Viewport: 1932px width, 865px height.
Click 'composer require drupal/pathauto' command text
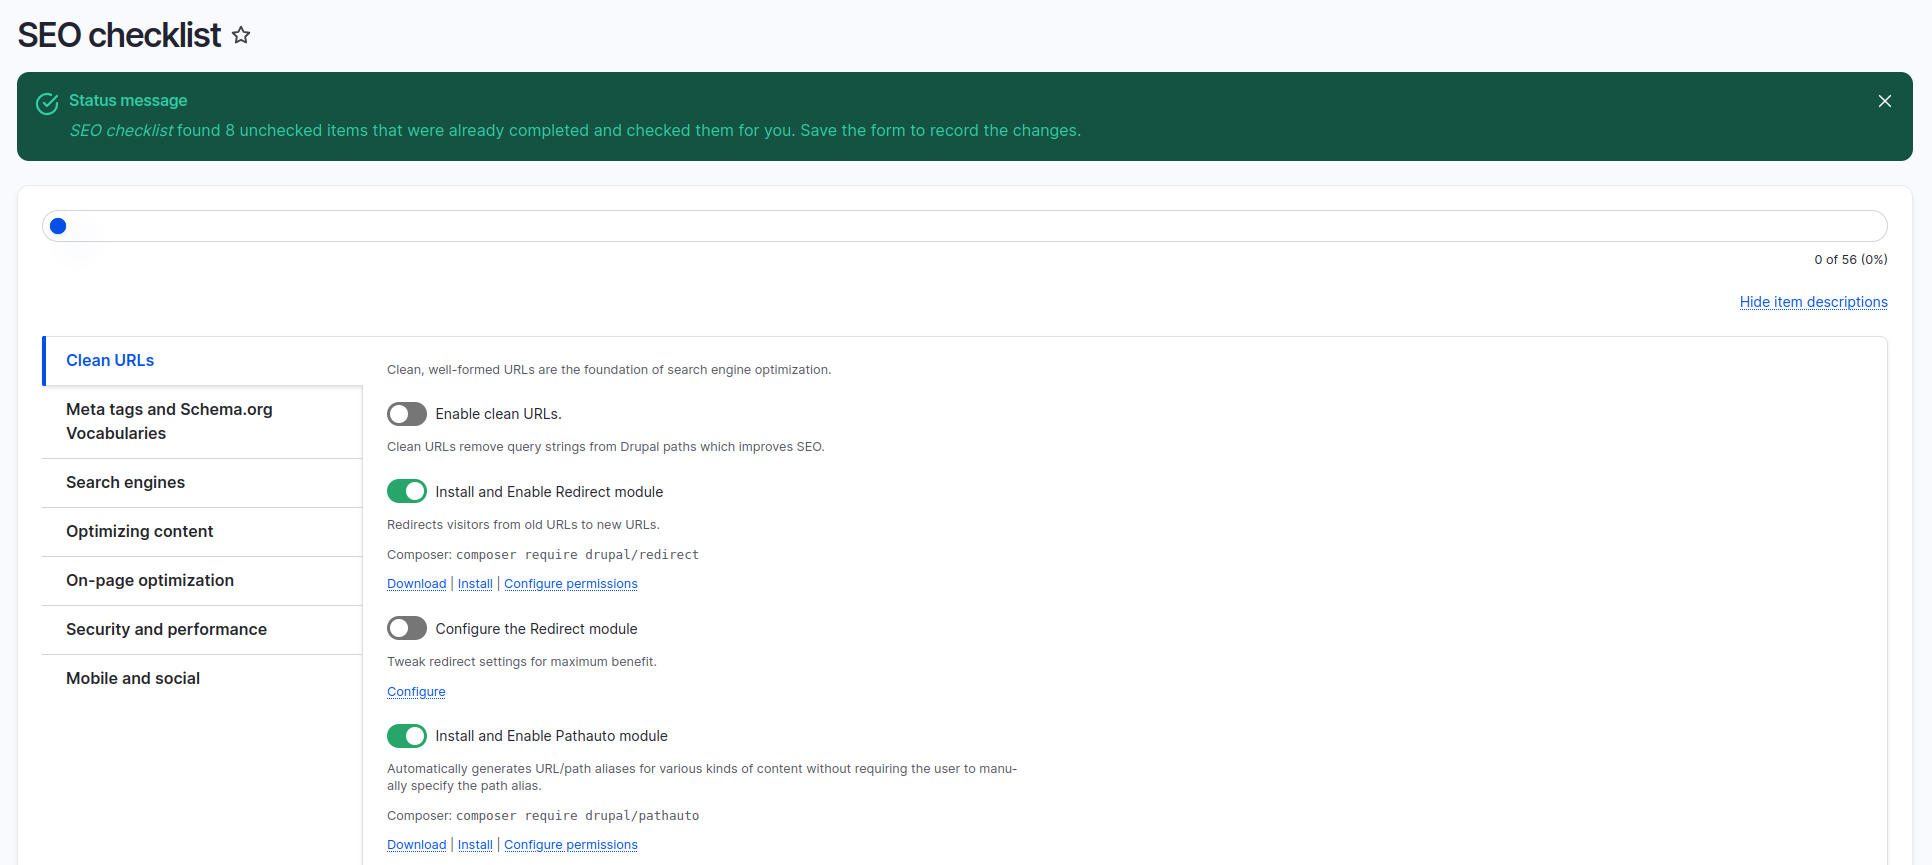(577, 816)
